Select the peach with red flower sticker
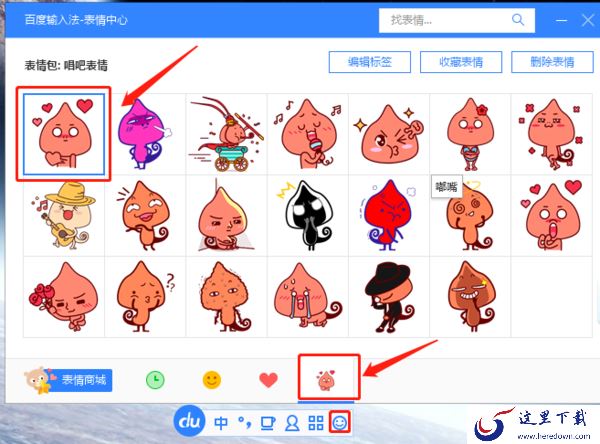This screenshot has height=444, width=600. pos(470,134)
